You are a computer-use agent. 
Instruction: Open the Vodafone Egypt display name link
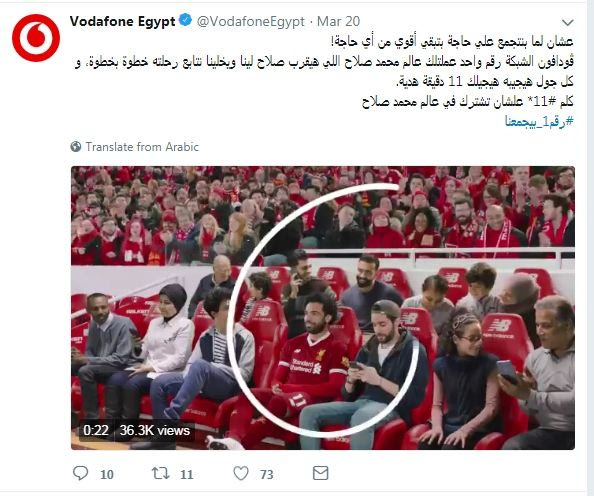coord(122,21)
